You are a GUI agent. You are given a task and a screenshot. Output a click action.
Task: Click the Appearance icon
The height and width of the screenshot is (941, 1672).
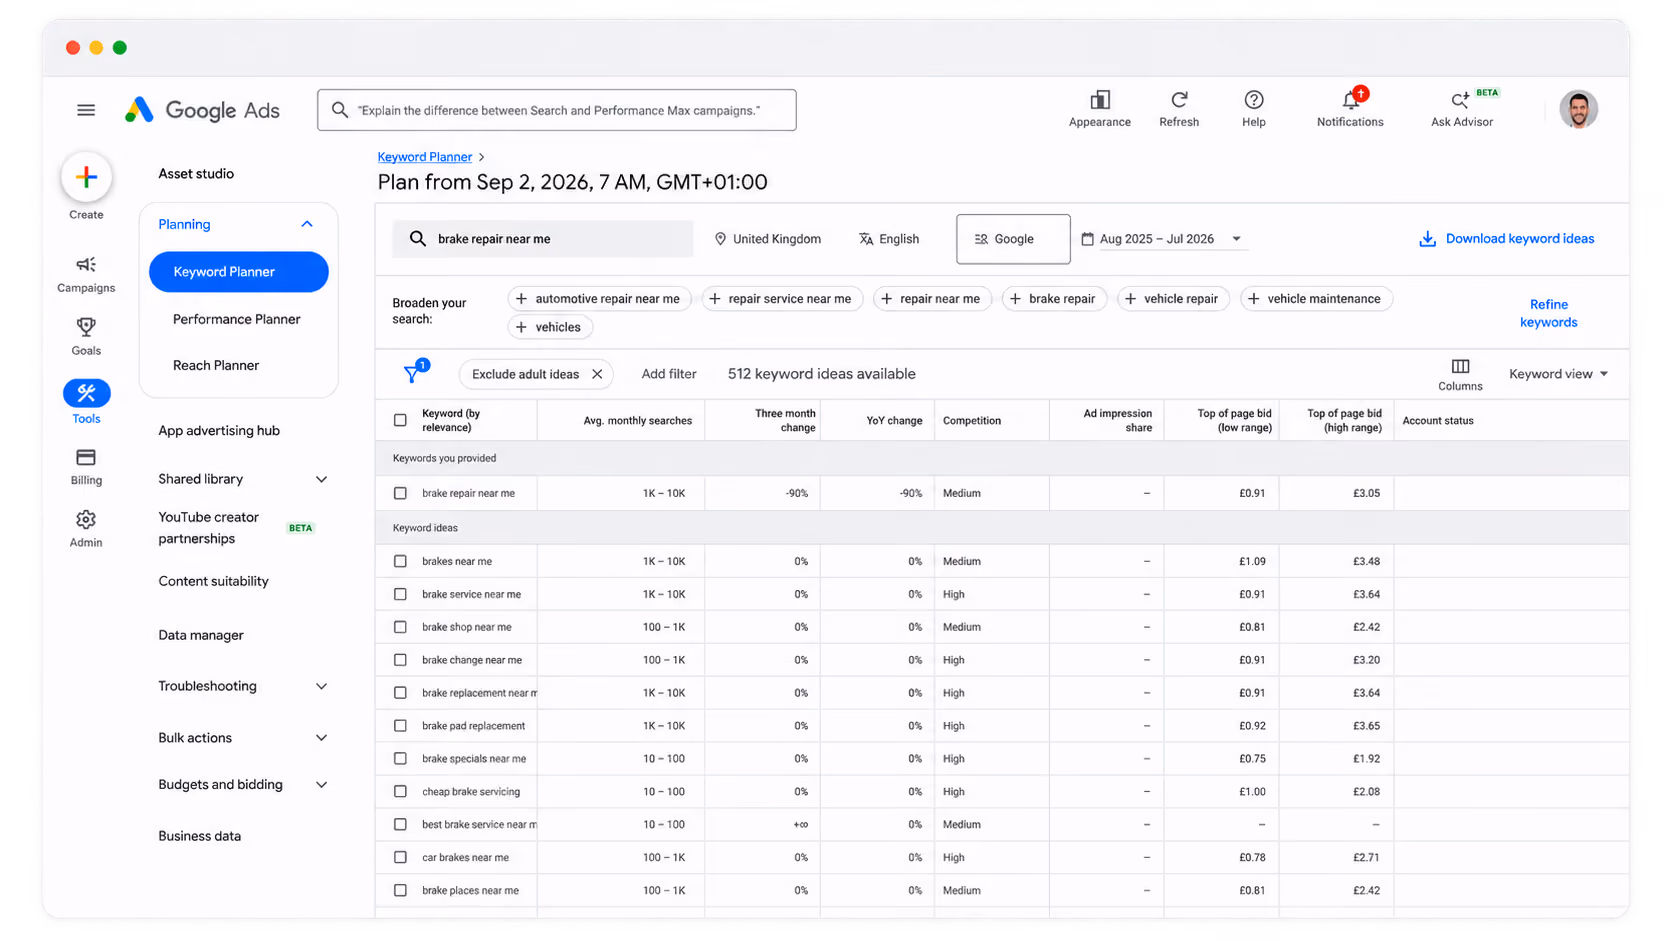(1100, 99)
